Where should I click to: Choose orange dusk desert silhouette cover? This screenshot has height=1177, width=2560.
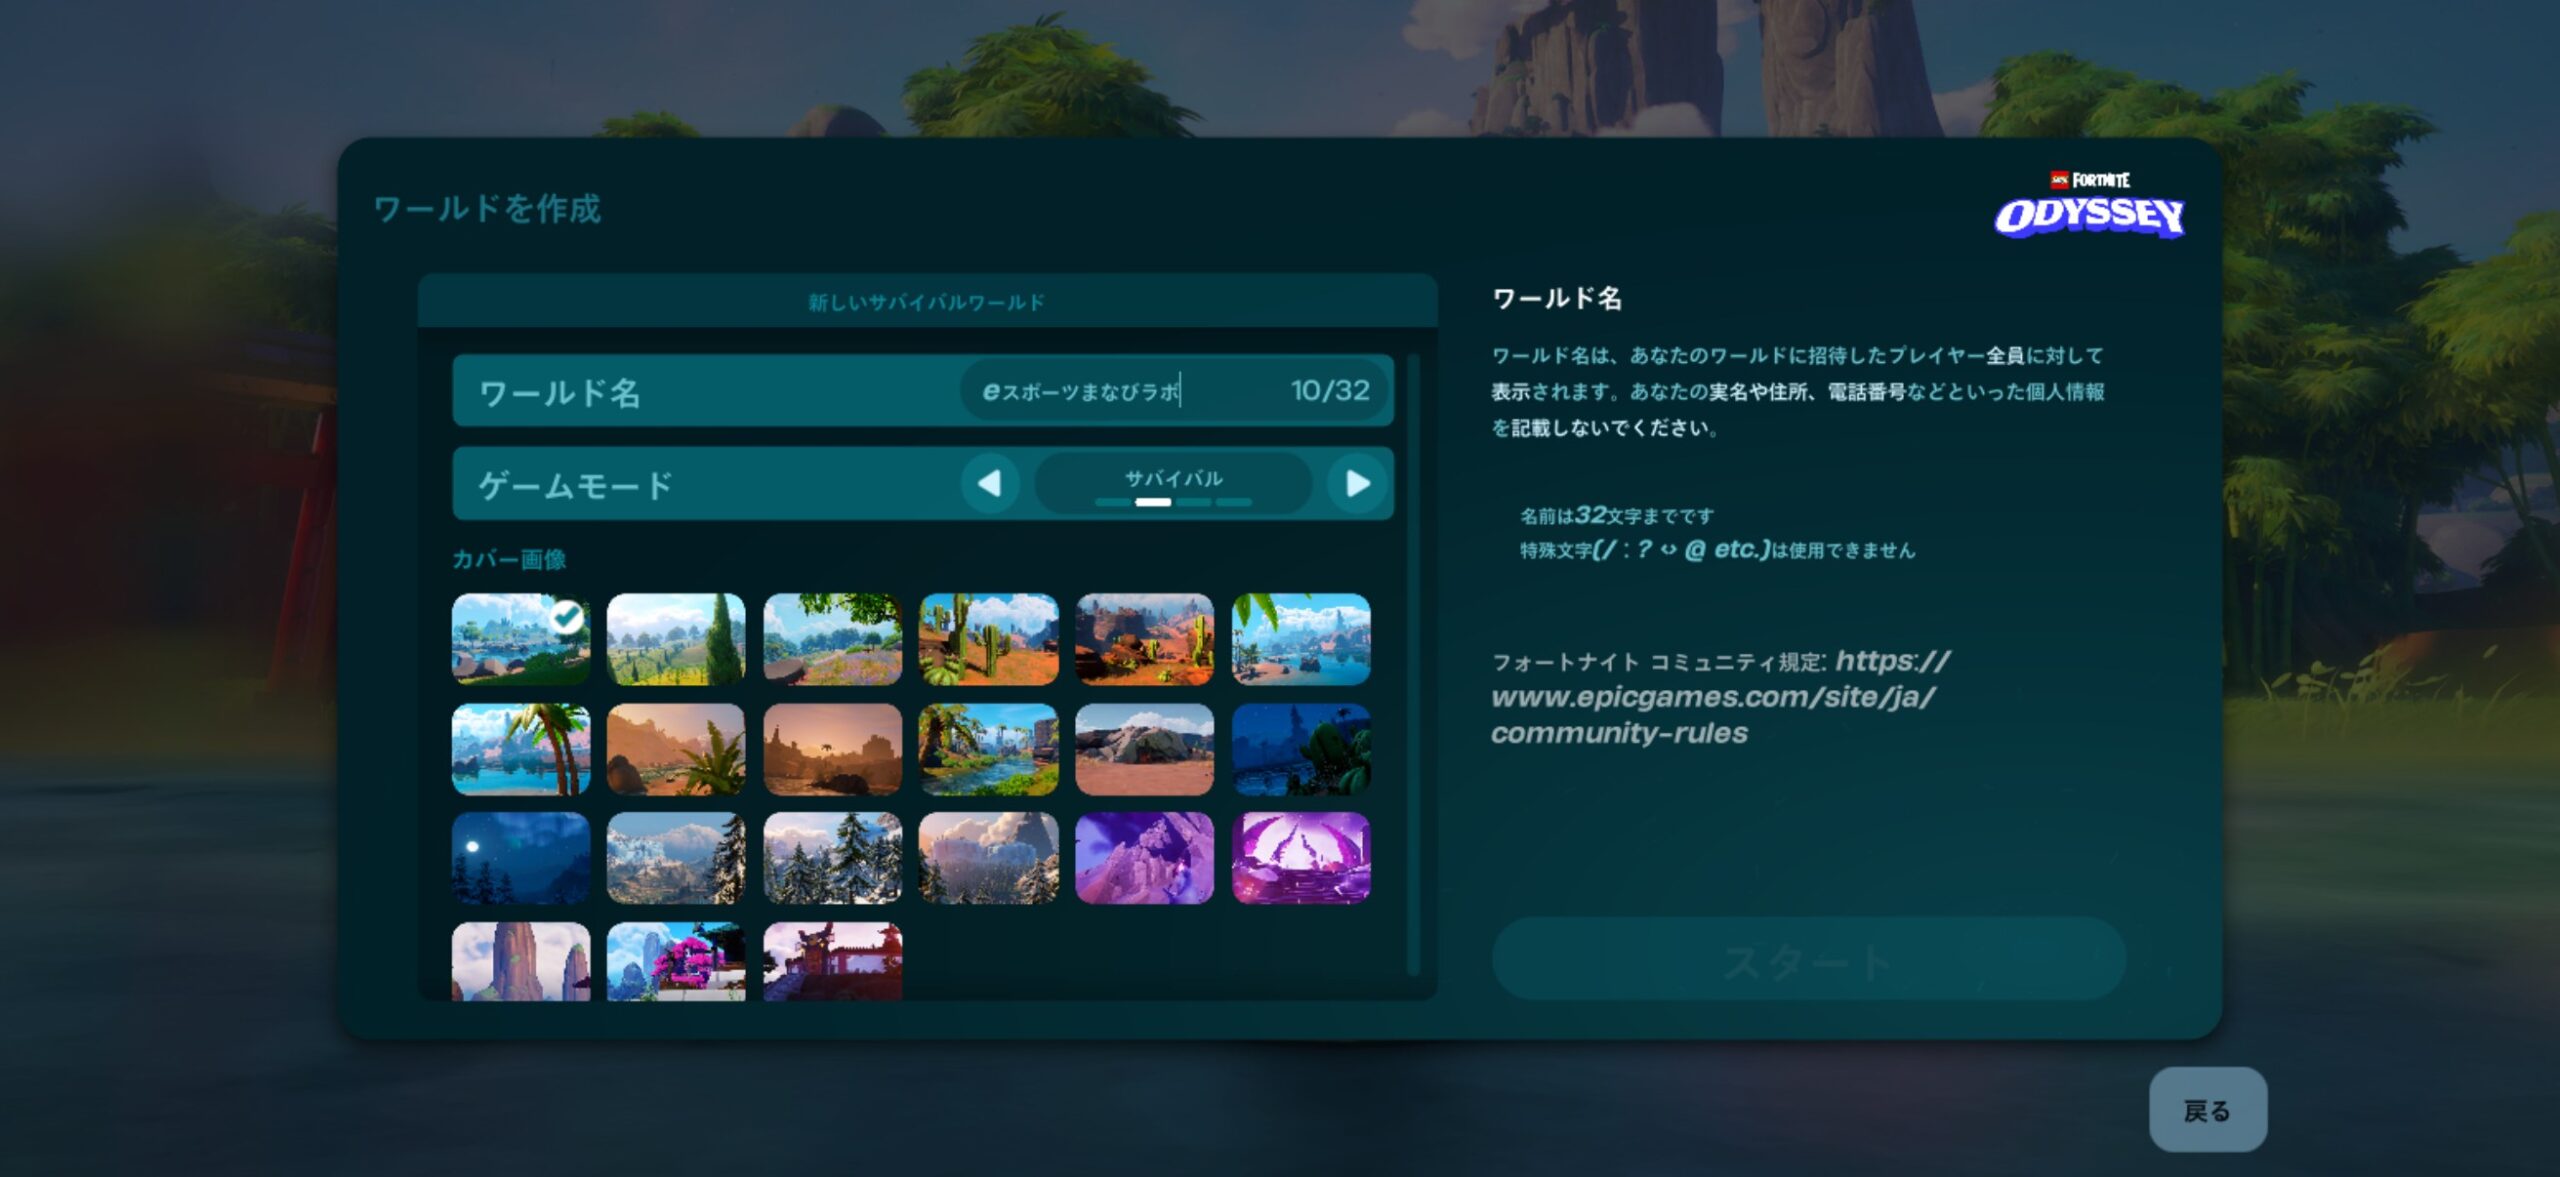(x=832, y=749)
